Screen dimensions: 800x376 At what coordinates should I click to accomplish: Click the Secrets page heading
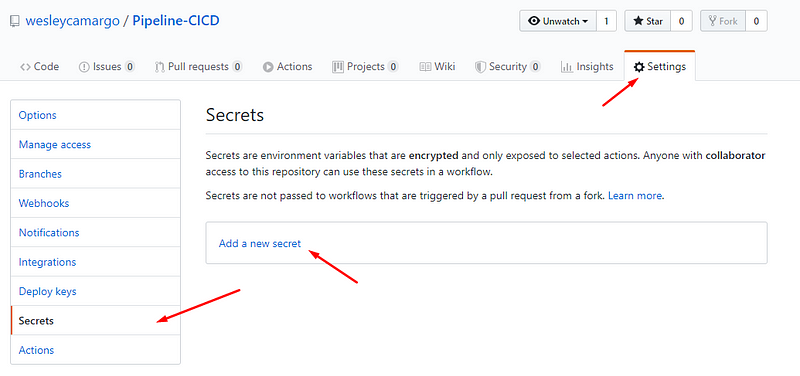click(235, 115)
